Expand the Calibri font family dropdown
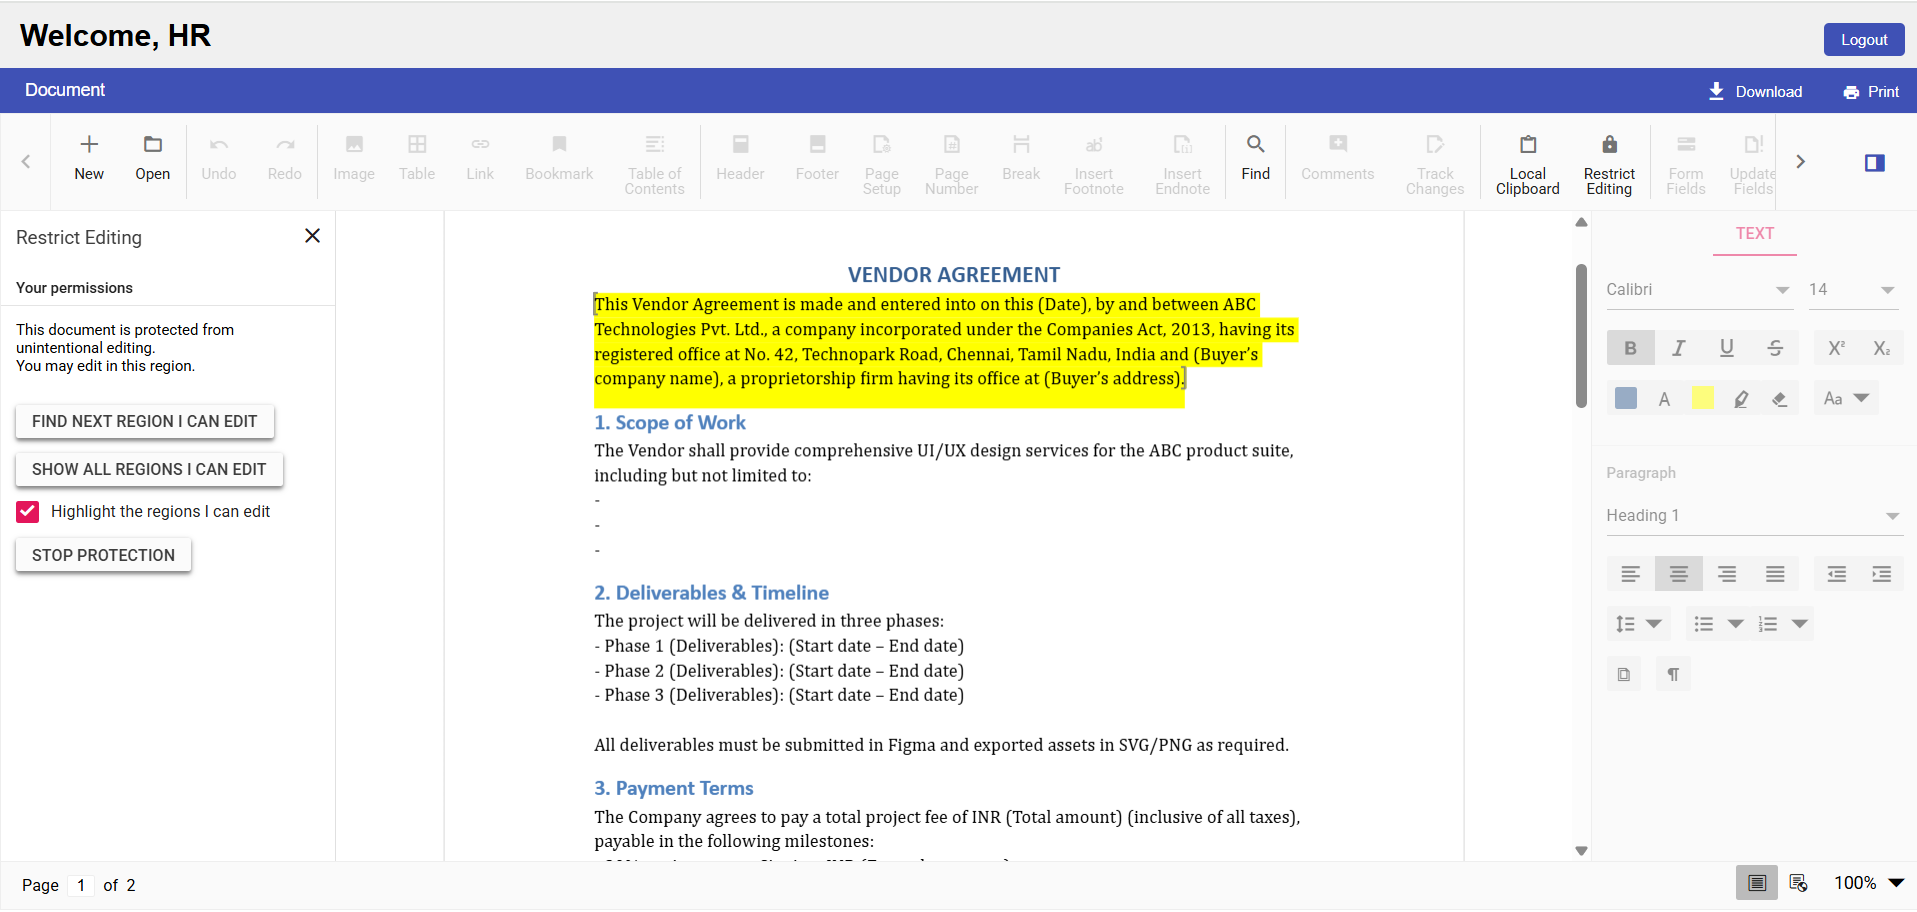The width and height of the screenshot is (1917, 912). click(1781, 290)
